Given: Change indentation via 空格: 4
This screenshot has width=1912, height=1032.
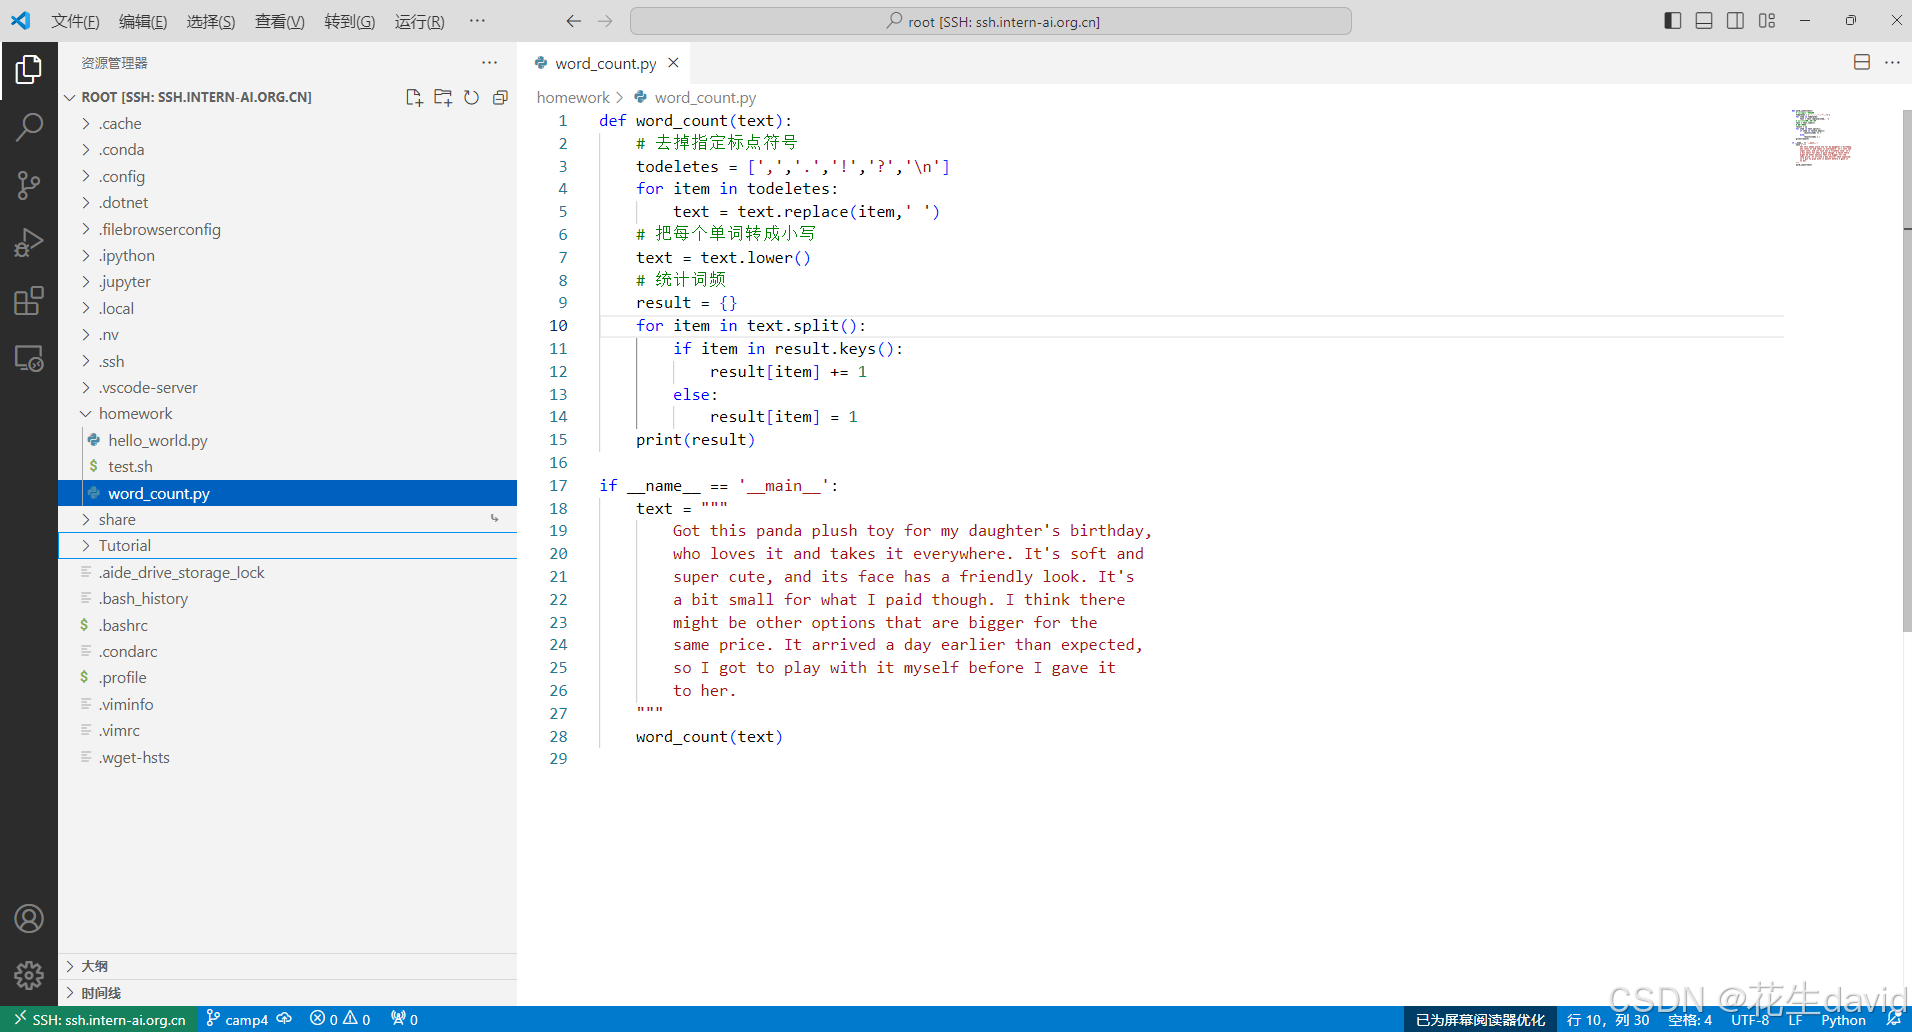Looking at the screenshot, I should pos(1690,1019).
